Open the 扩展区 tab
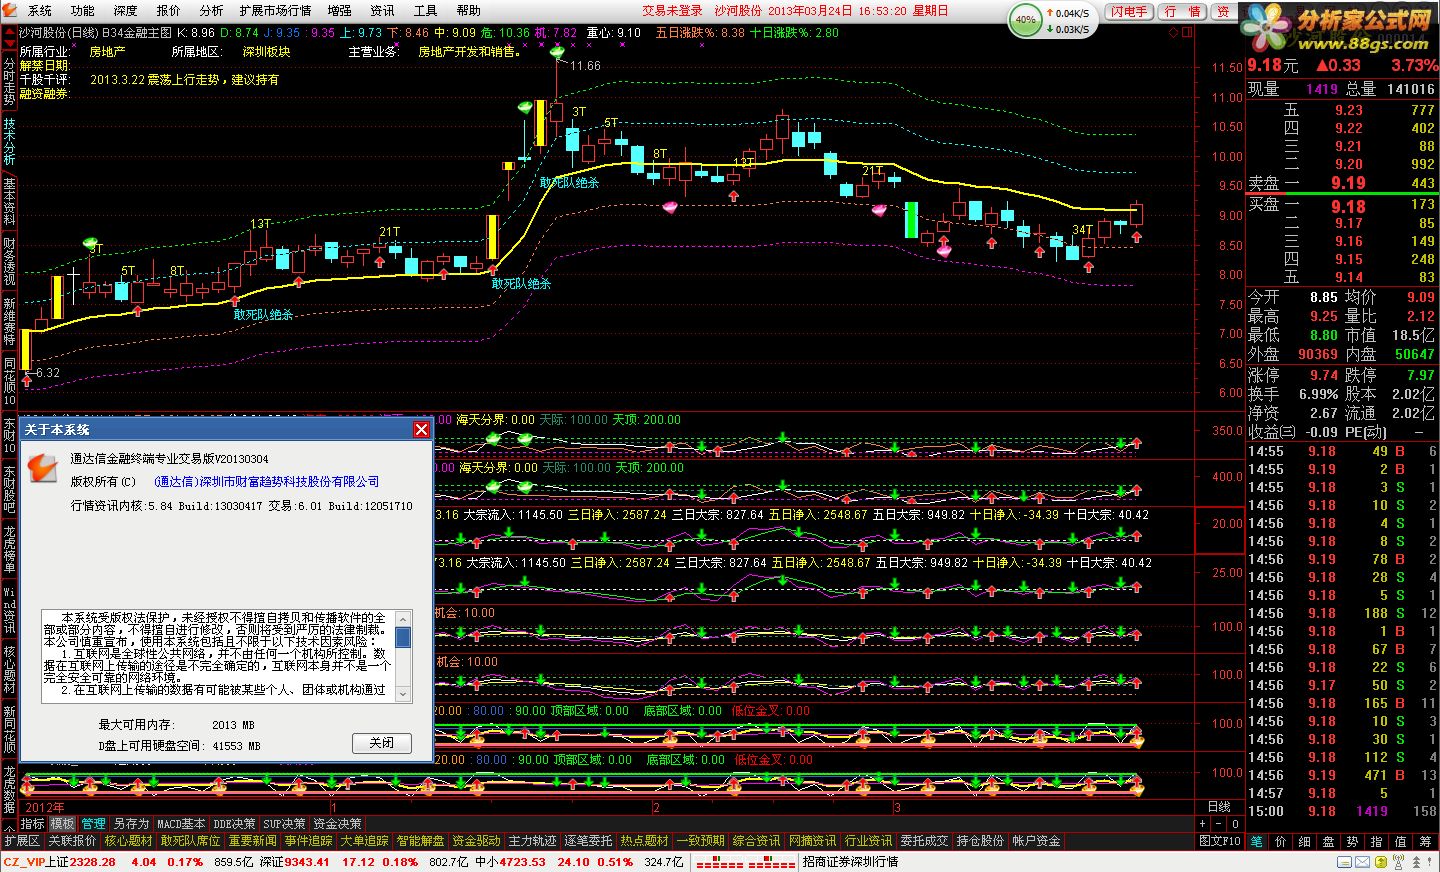Viewport: 1440px width, 872px height. [22, 841]
